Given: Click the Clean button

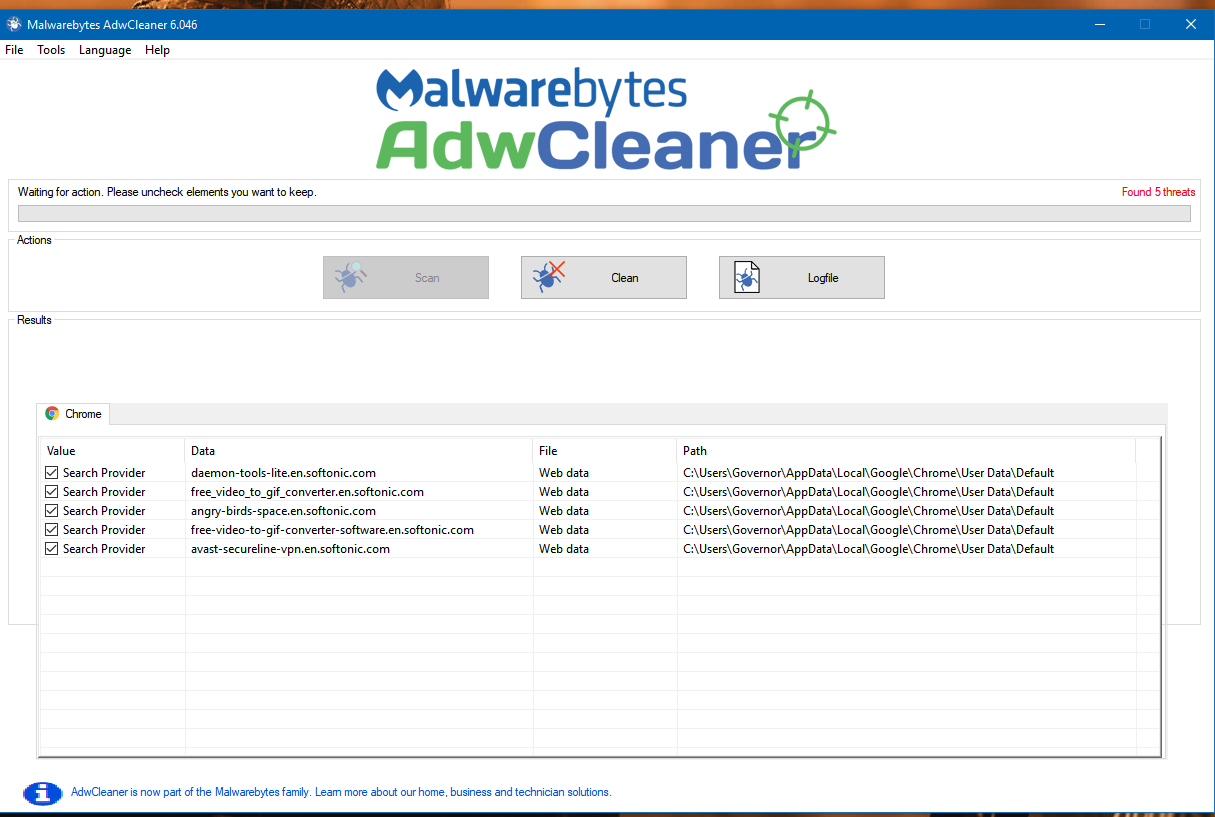Looking at the screenshot, I should point(604,278).
